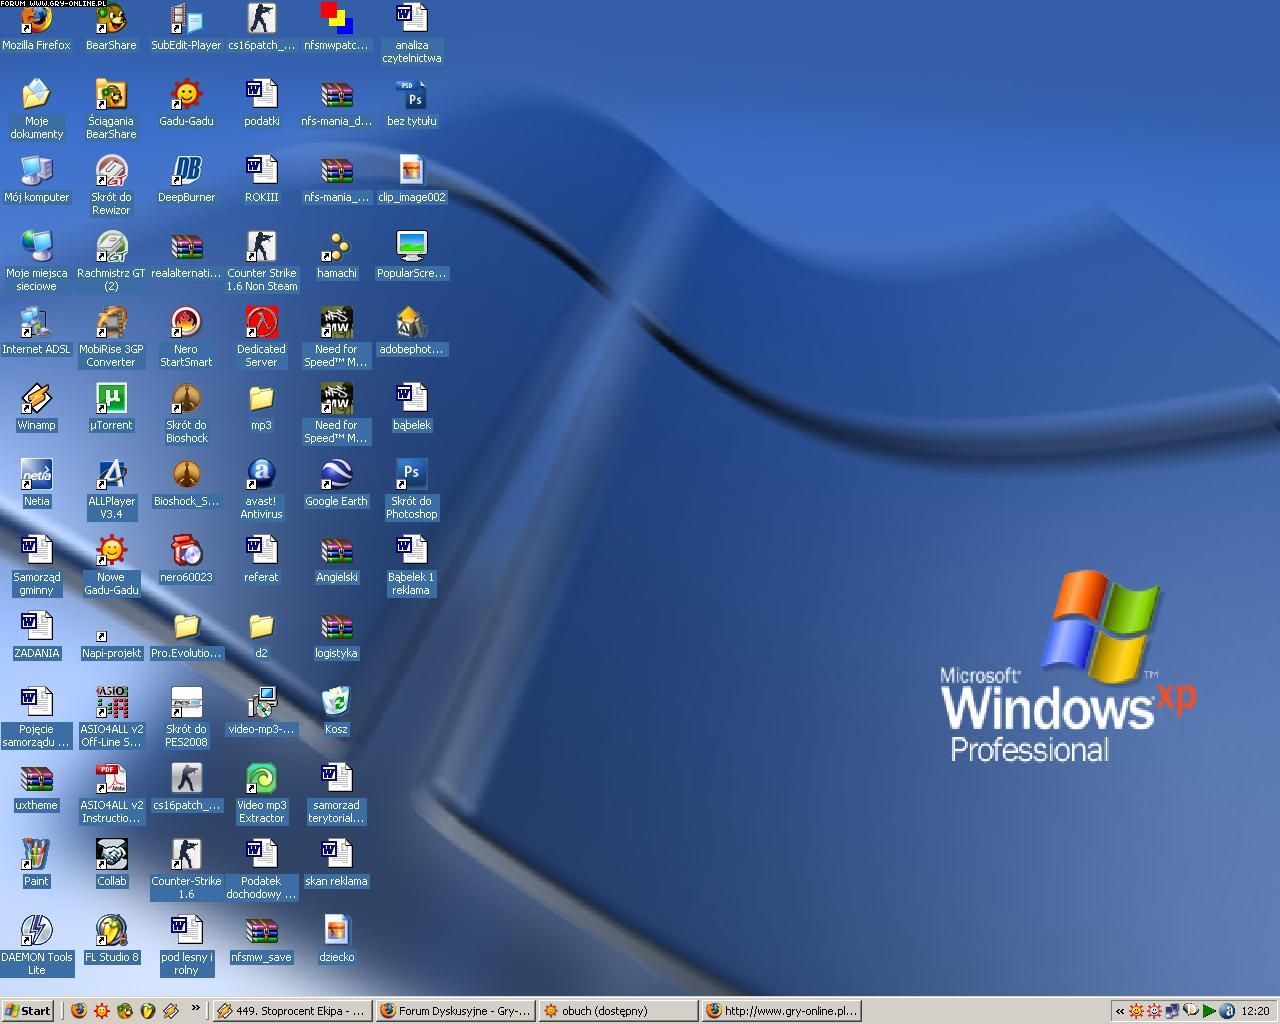The width and height of the screenshot is (1280, 1024).
Task: Click the Skrót do PES2008 icon
Action: pyautogui.click(x=186, y=717)
